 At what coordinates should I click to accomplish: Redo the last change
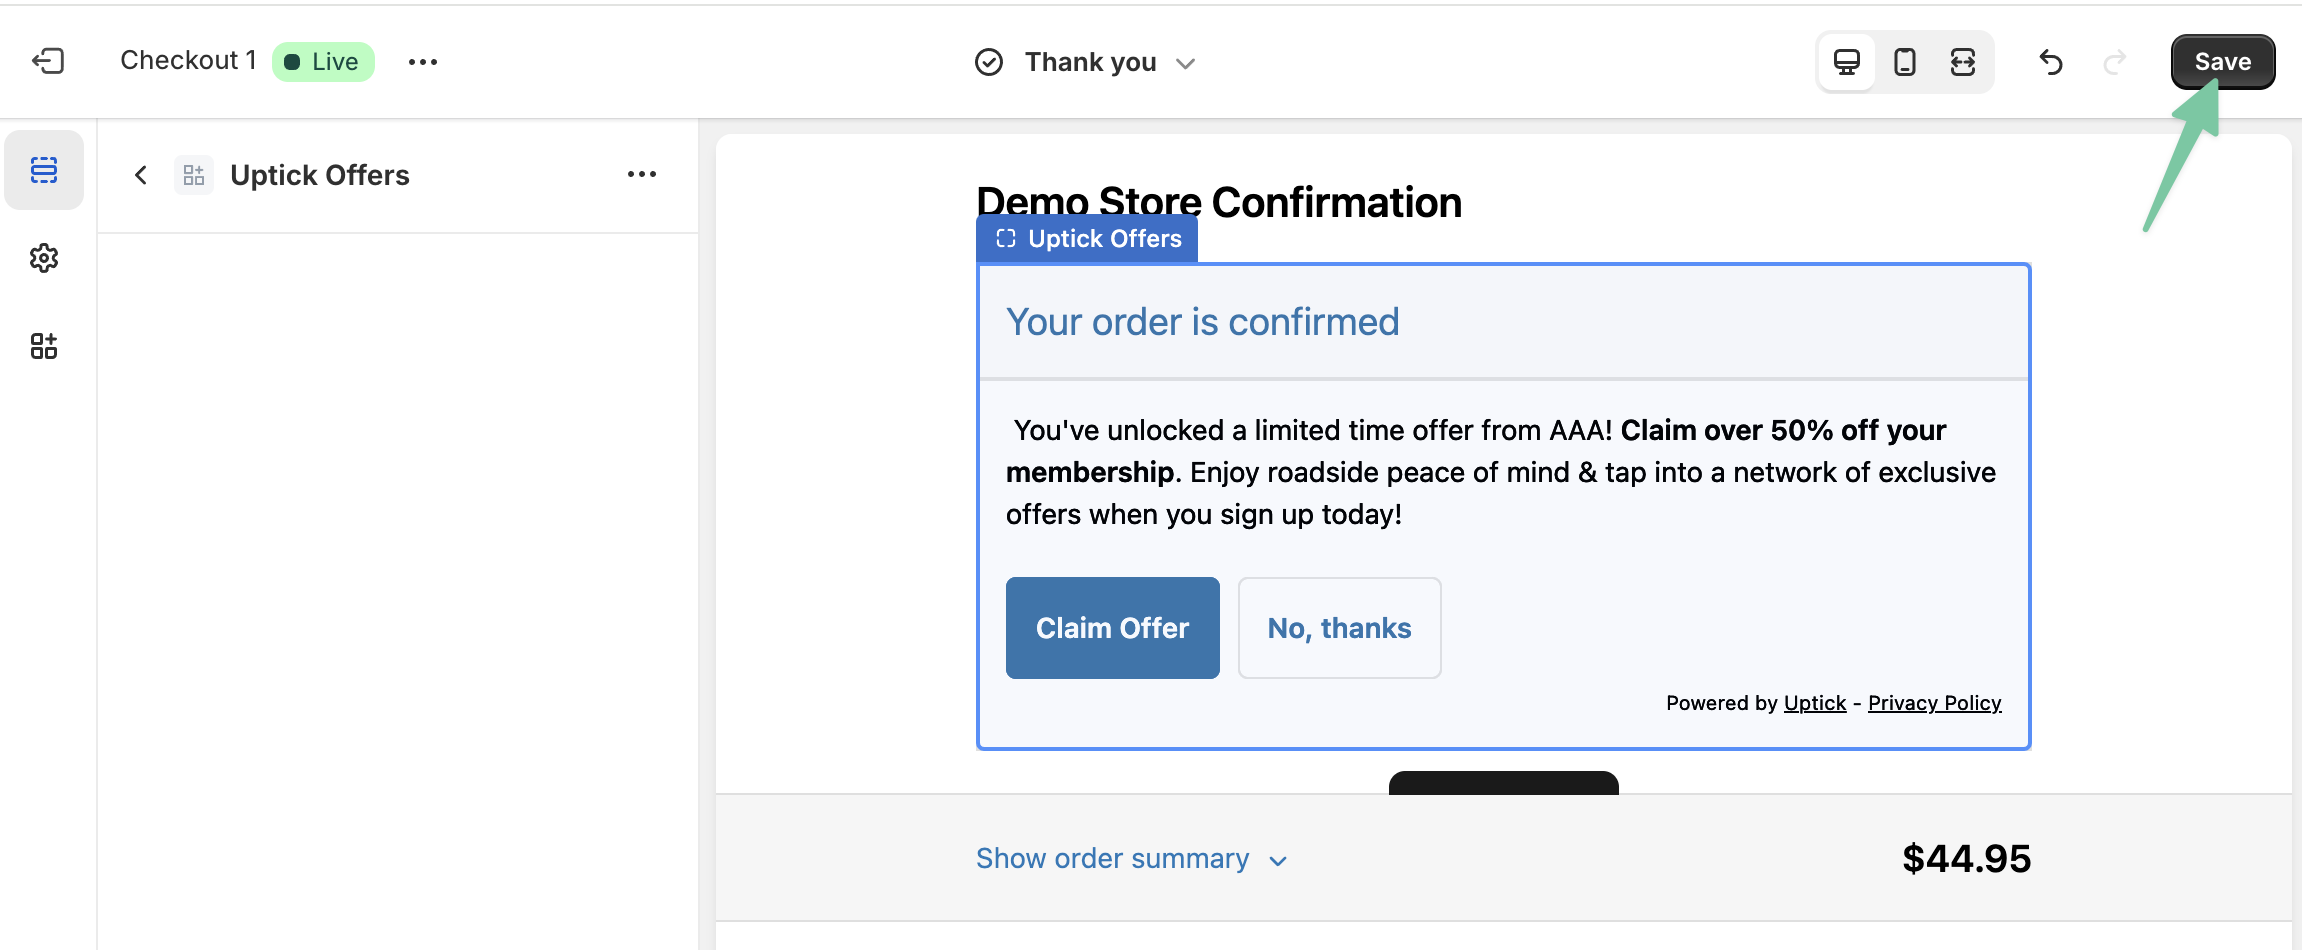point(2114,62)
